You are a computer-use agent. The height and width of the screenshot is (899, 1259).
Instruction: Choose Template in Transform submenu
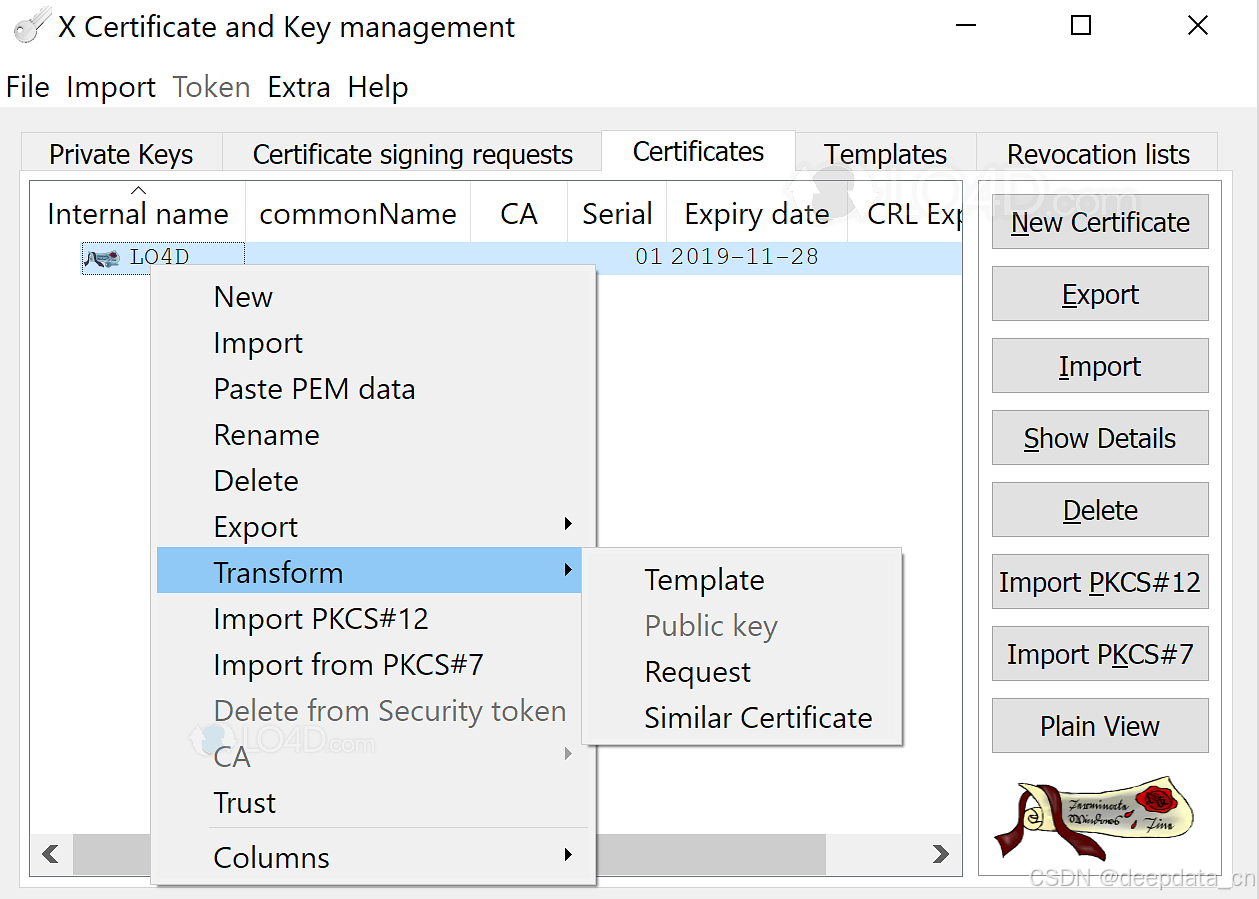tap(743, 580)
